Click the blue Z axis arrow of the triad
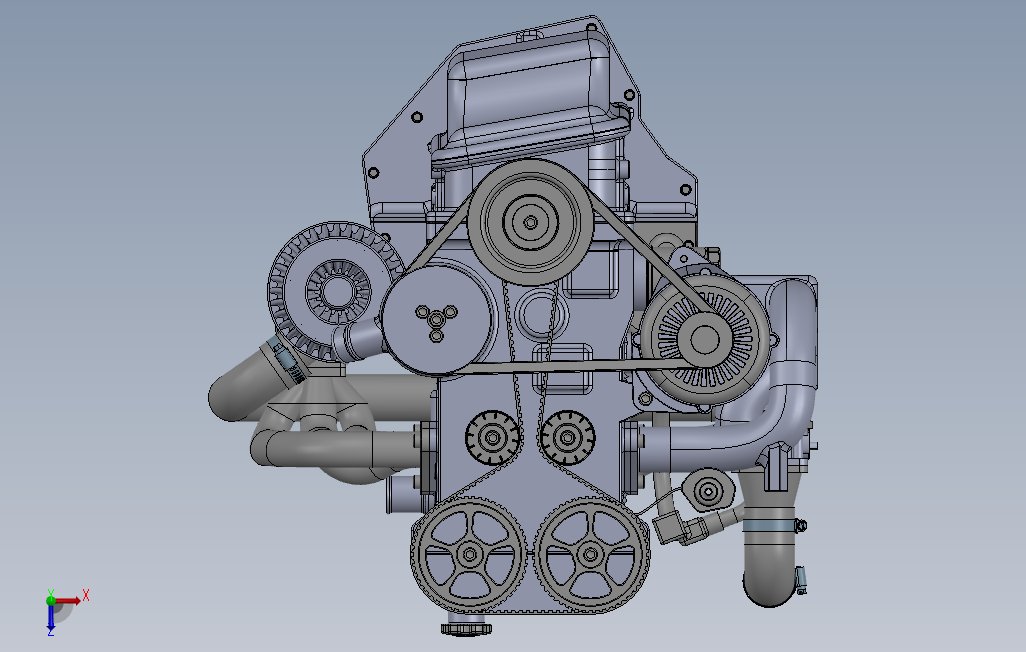The image size is (1026, 652). point(50,619)
